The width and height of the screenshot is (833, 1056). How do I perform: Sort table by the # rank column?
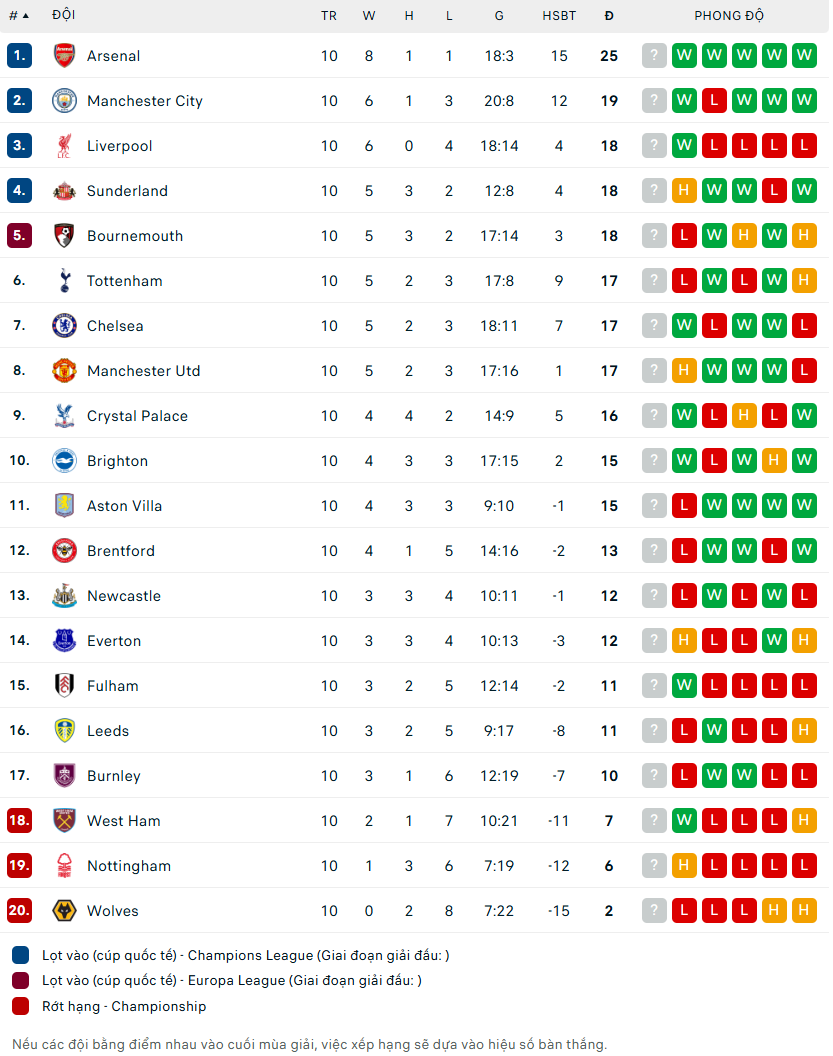pyautogui.click(x=19, y=16)
